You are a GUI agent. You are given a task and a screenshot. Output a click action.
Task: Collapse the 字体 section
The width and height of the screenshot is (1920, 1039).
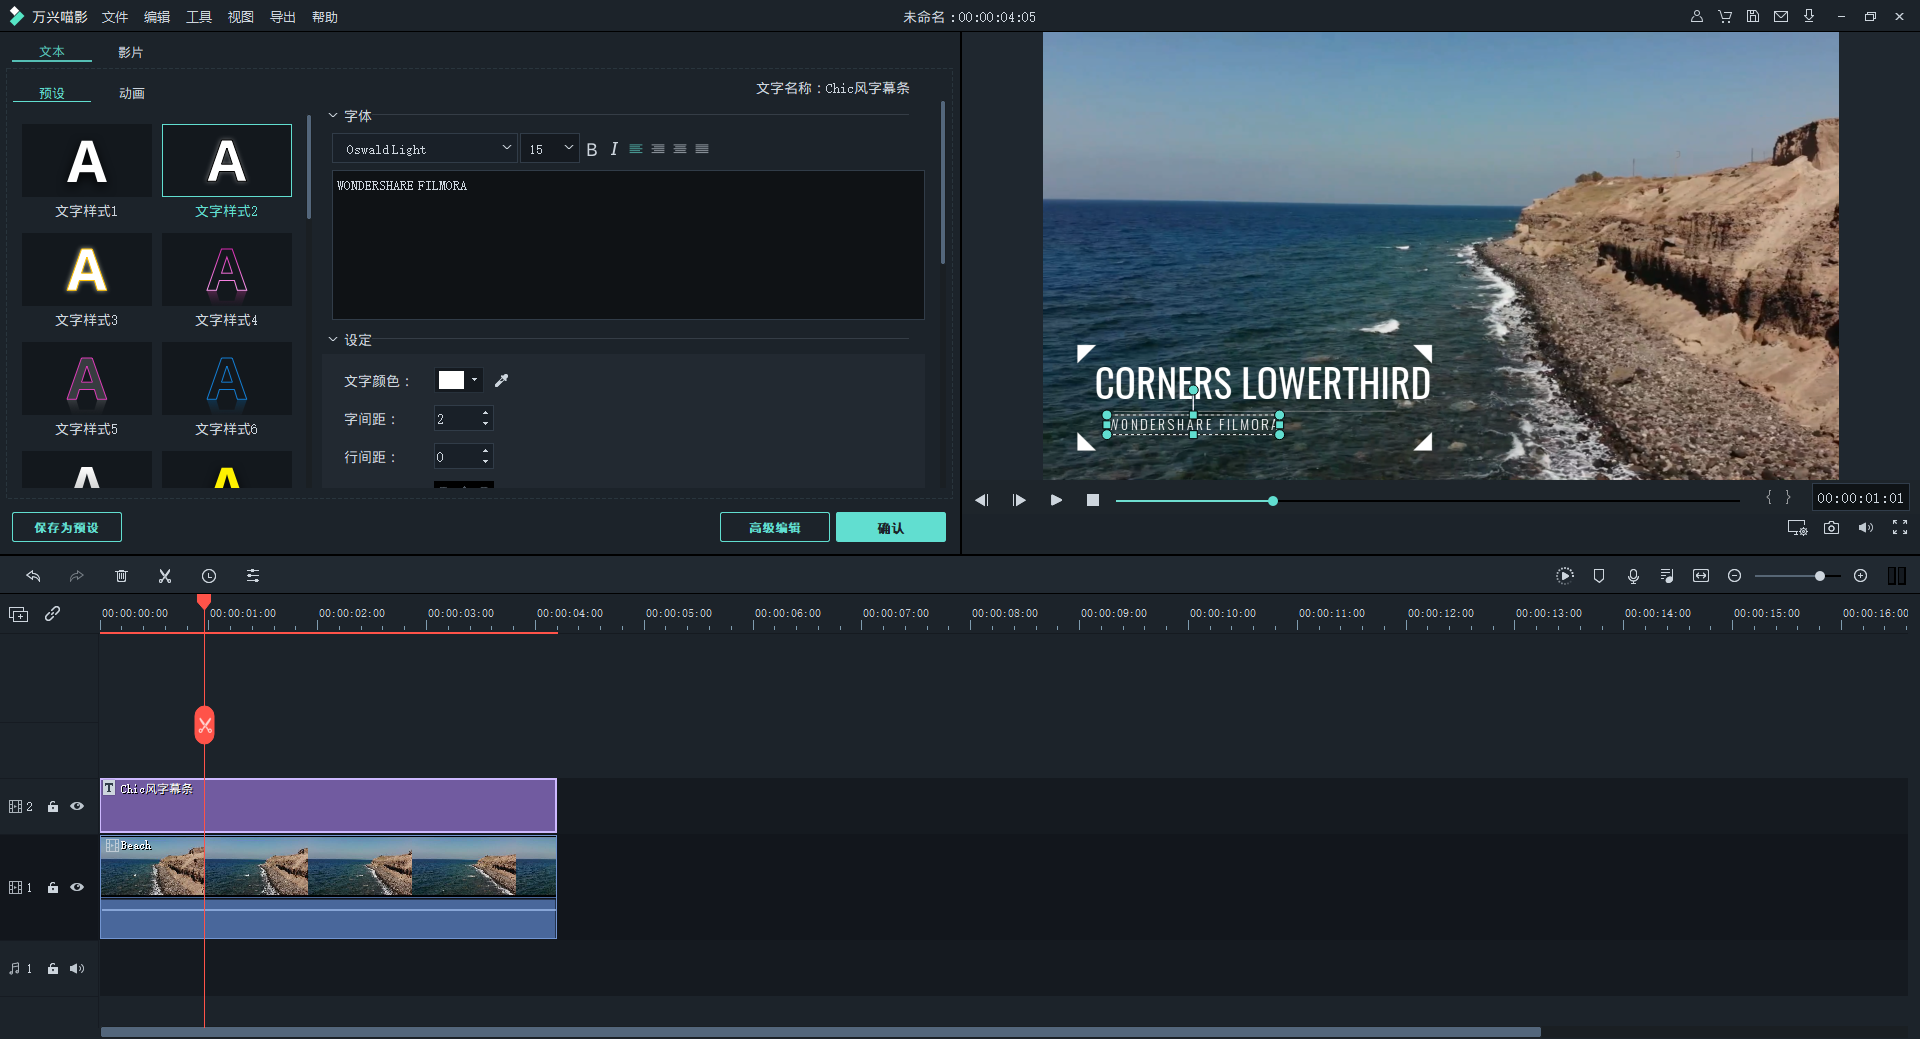tap(333, 116)
